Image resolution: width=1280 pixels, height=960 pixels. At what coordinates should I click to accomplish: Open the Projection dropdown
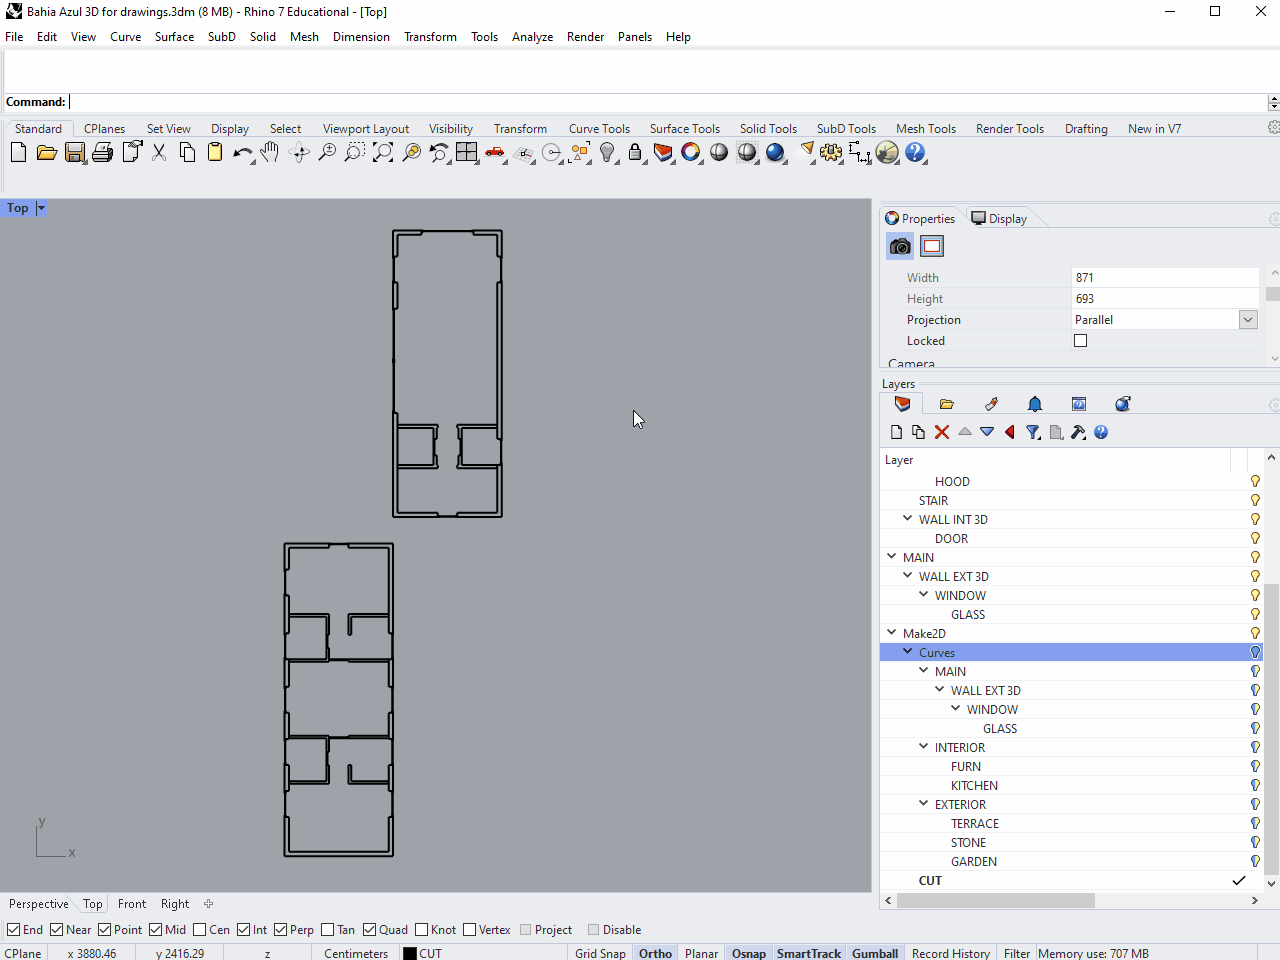click(x=1248, y=320)
